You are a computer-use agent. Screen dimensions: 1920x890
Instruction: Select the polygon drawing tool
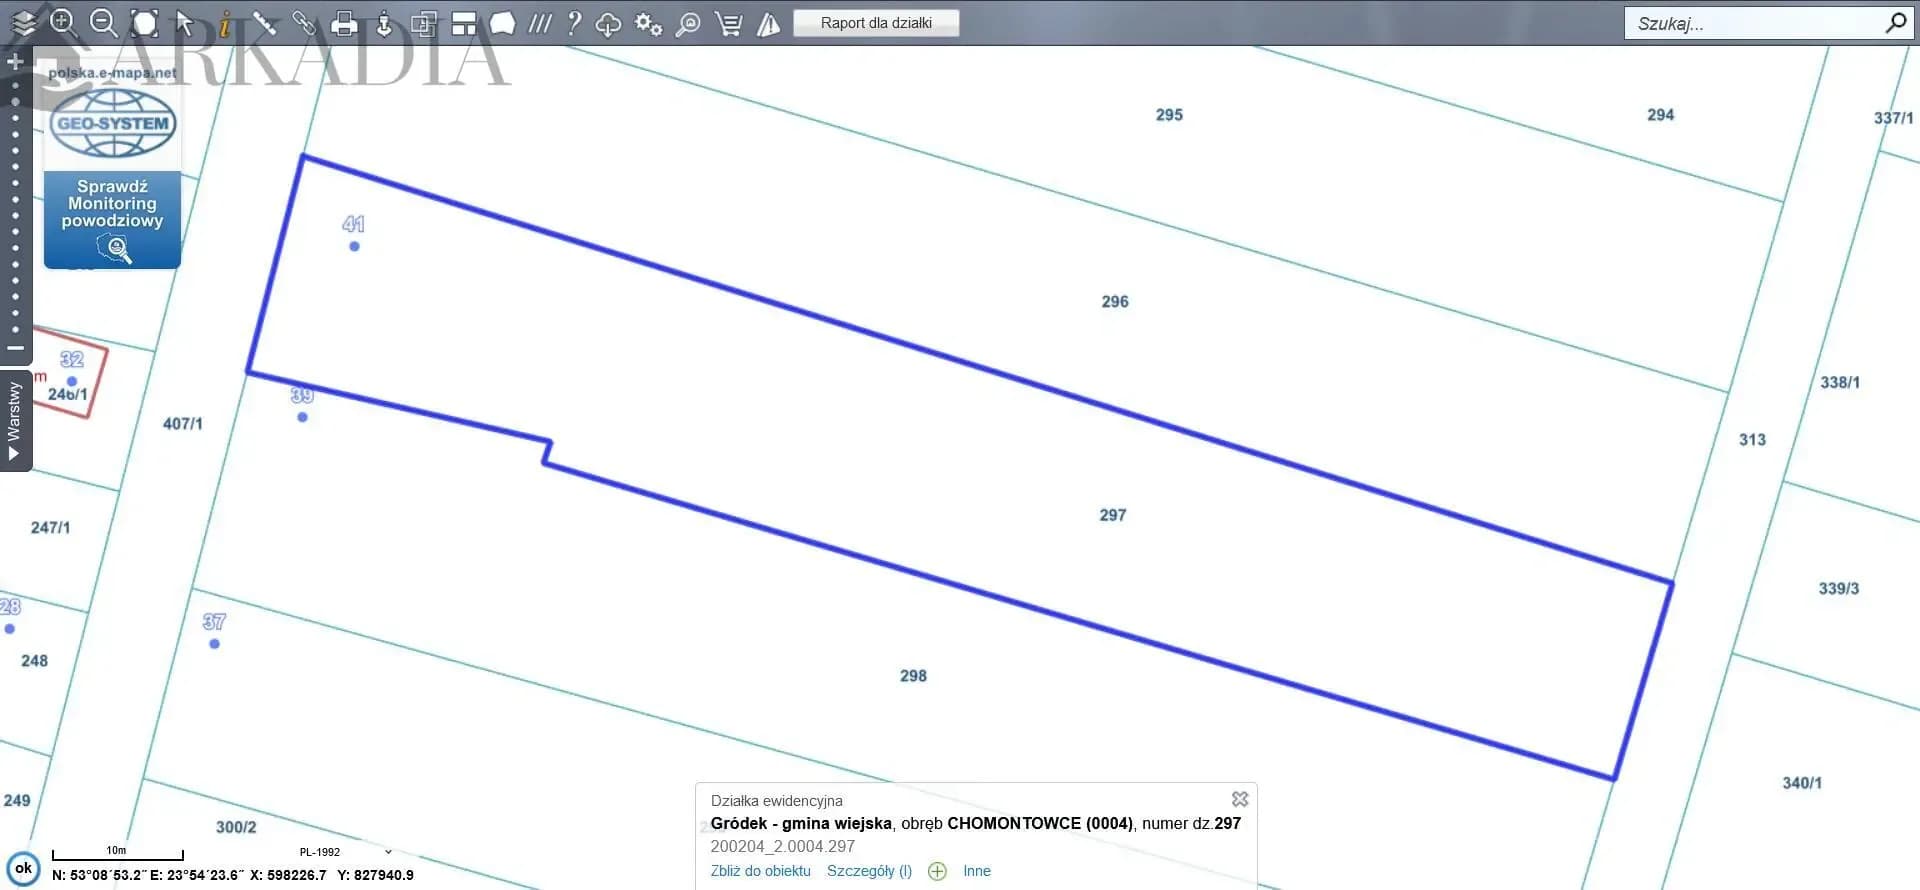pos(503,23)
